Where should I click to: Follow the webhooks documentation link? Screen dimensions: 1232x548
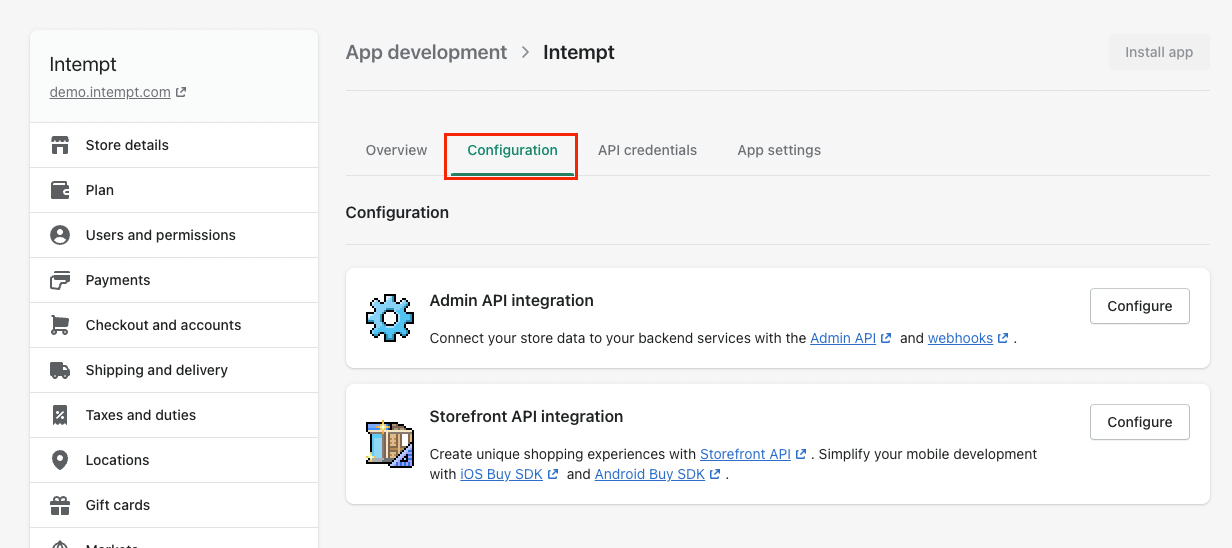tap(960, 338)
